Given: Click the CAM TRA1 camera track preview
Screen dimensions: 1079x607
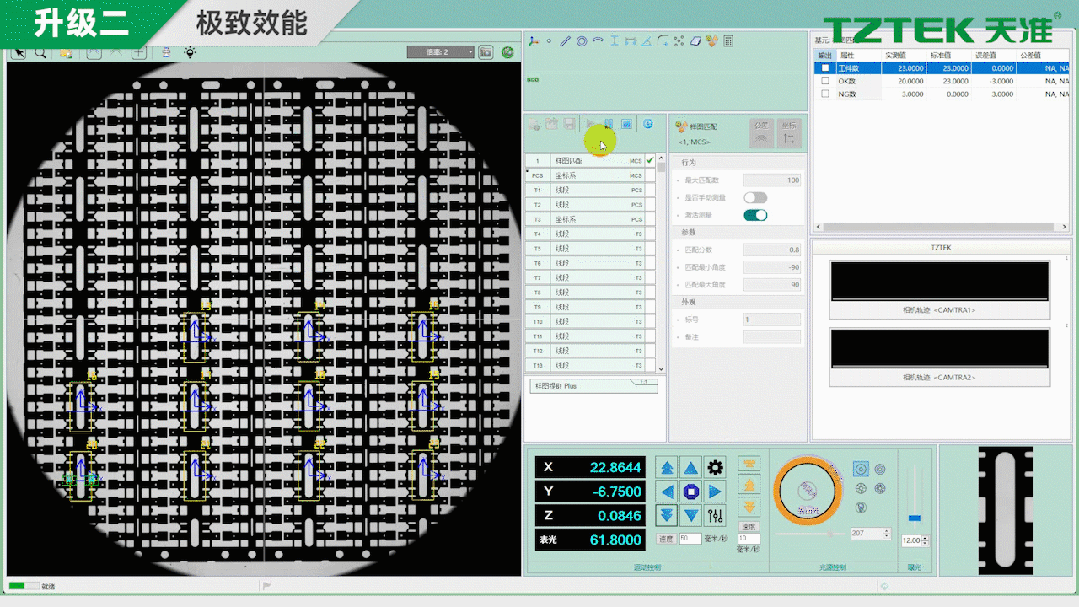Looking at the screenshot, I should click(x=938, y=279).
